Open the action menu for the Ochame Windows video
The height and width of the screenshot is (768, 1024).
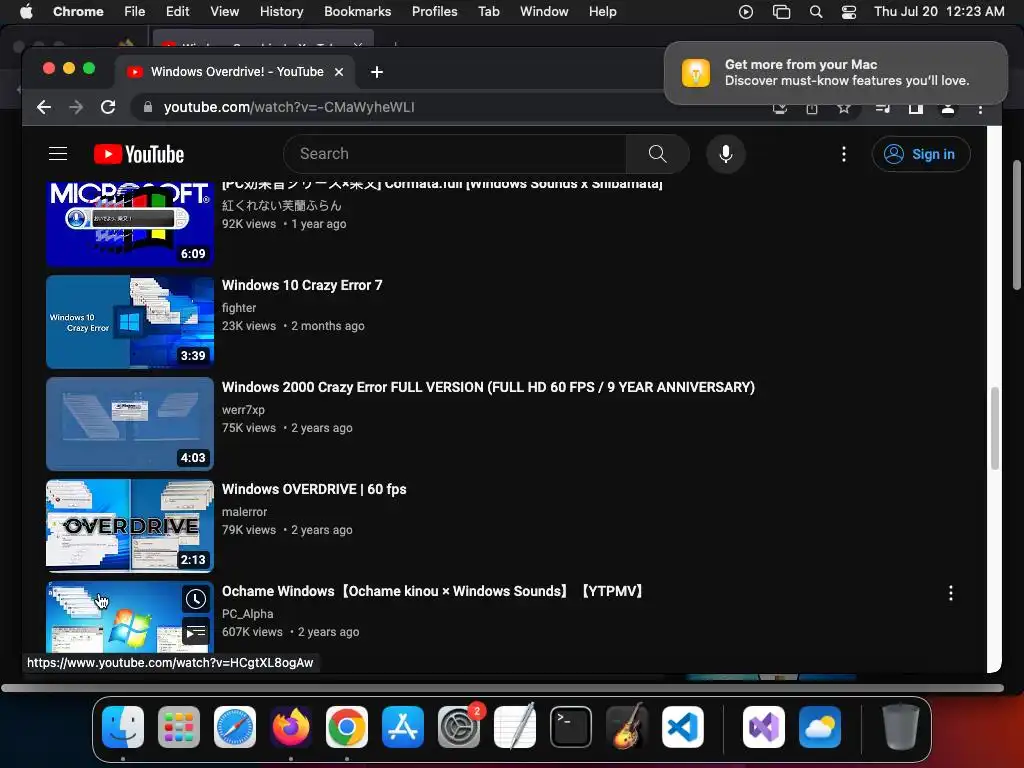coord(950,593)
